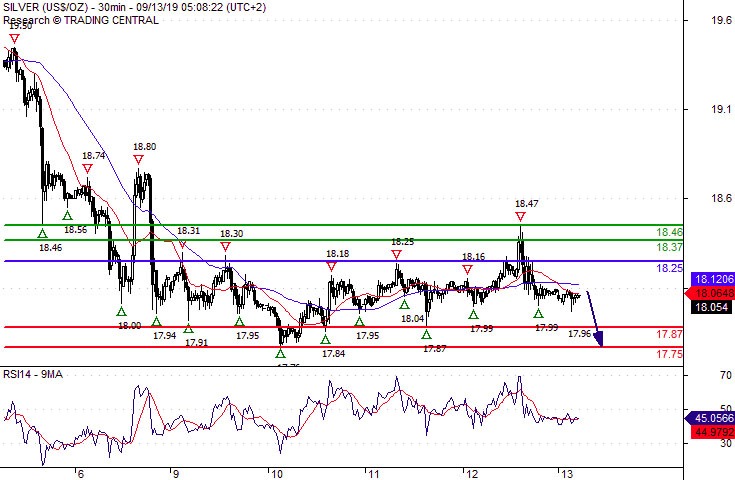Click the 17.91 swing low label
This screenshot has height=480, width=735.
196,343
